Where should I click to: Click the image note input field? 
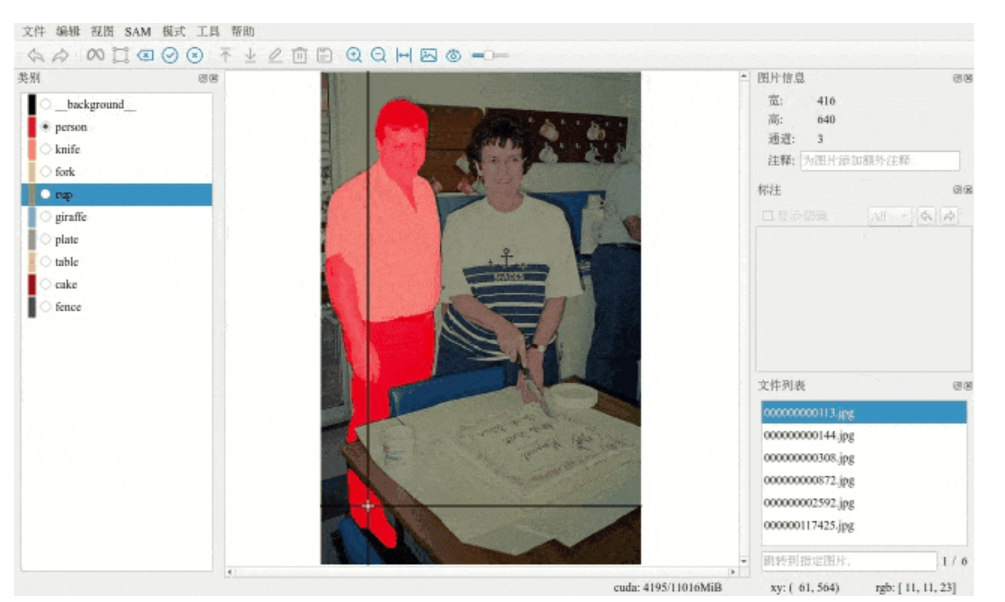[879, 160]
